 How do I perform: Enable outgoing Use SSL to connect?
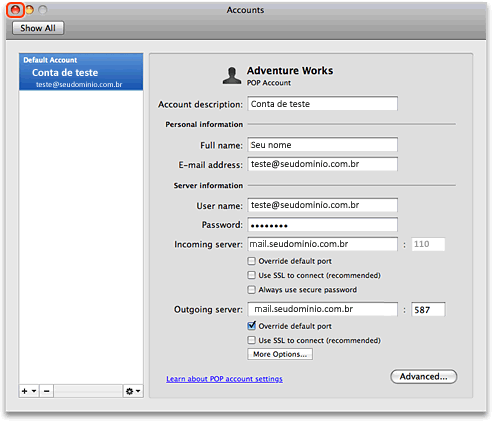[x=251, y=340]
